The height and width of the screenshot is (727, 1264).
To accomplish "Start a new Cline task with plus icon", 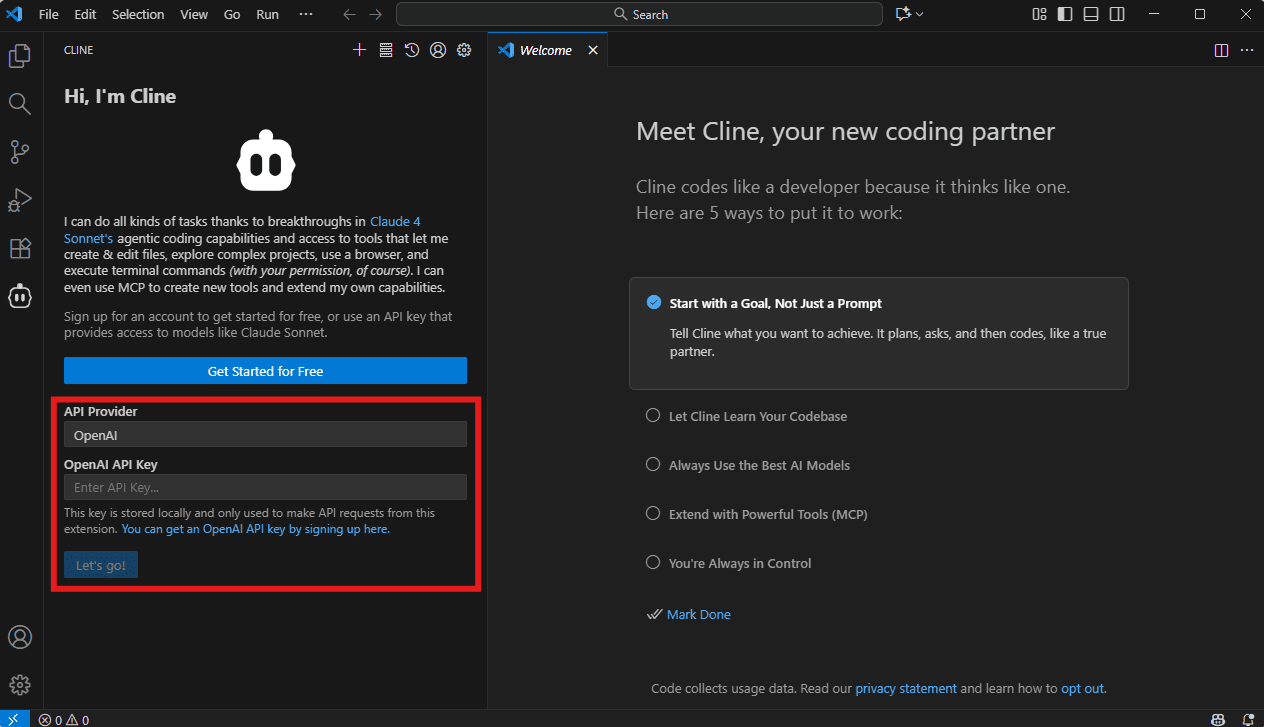I will coord(360,50).
